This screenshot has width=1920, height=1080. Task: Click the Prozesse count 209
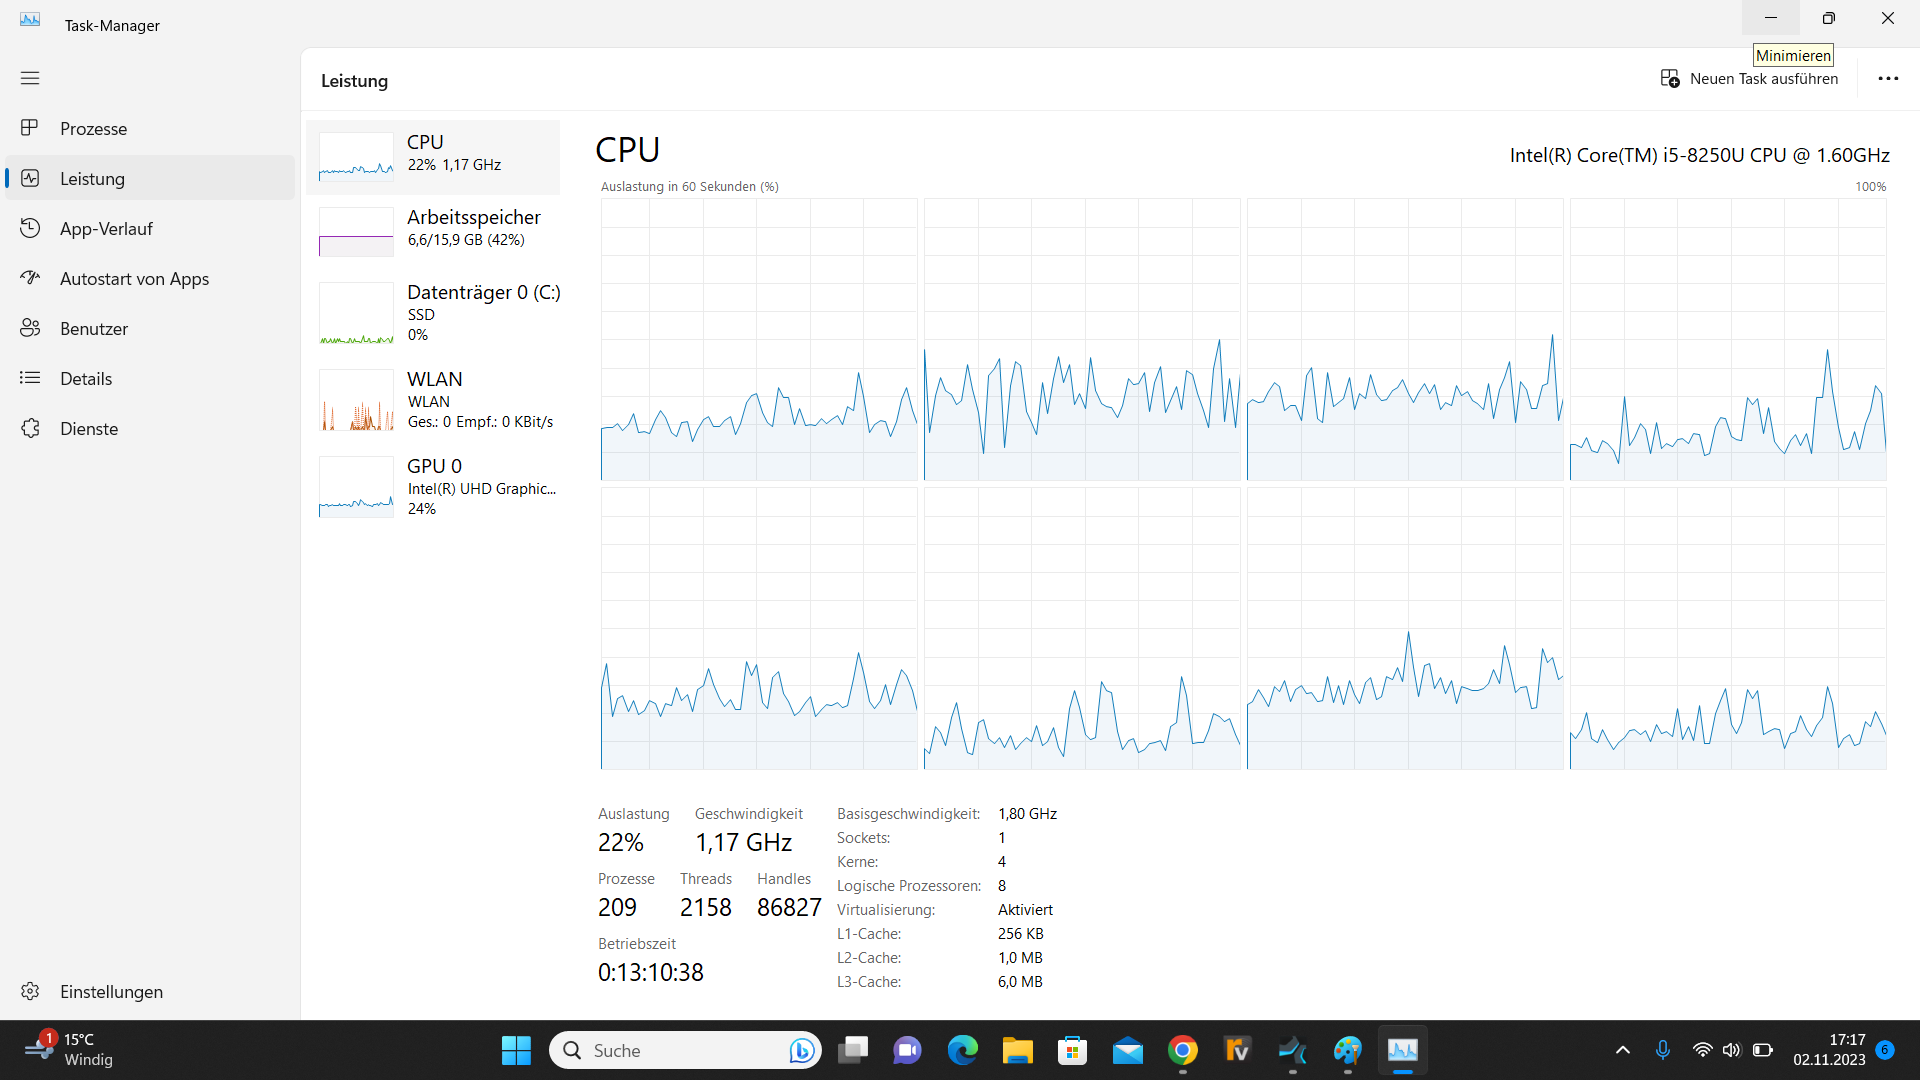tap(617, 908)
